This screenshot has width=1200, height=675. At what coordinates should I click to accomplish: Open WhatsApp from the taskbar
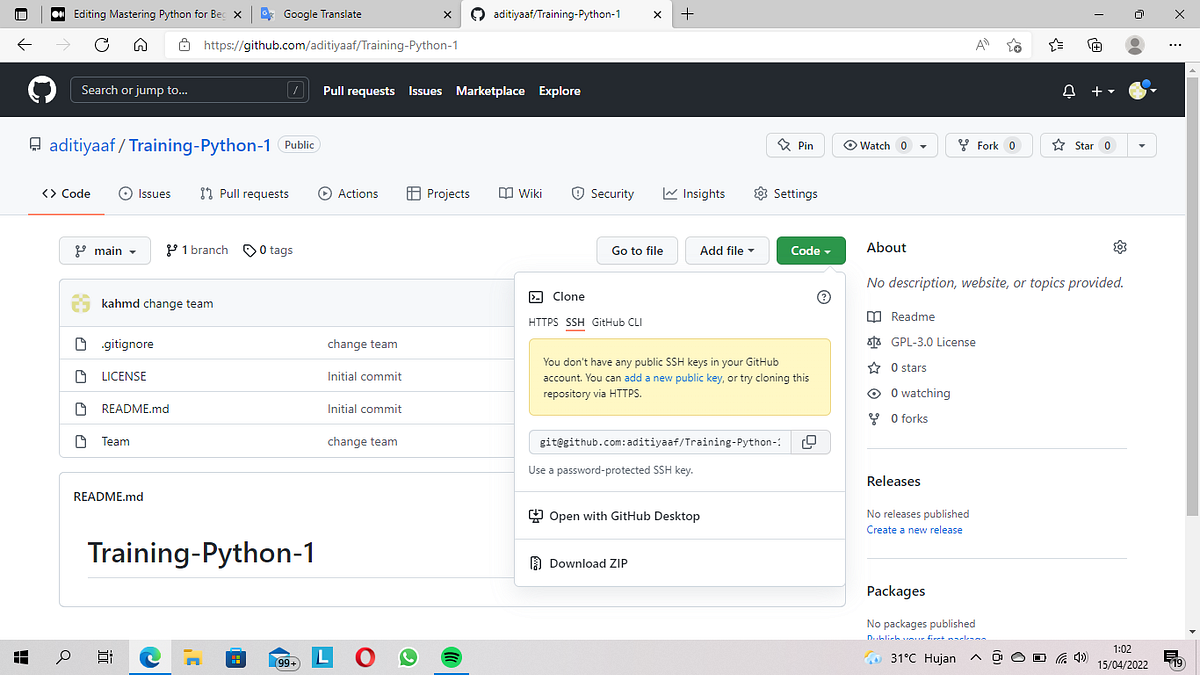click(x=408, y=657)
